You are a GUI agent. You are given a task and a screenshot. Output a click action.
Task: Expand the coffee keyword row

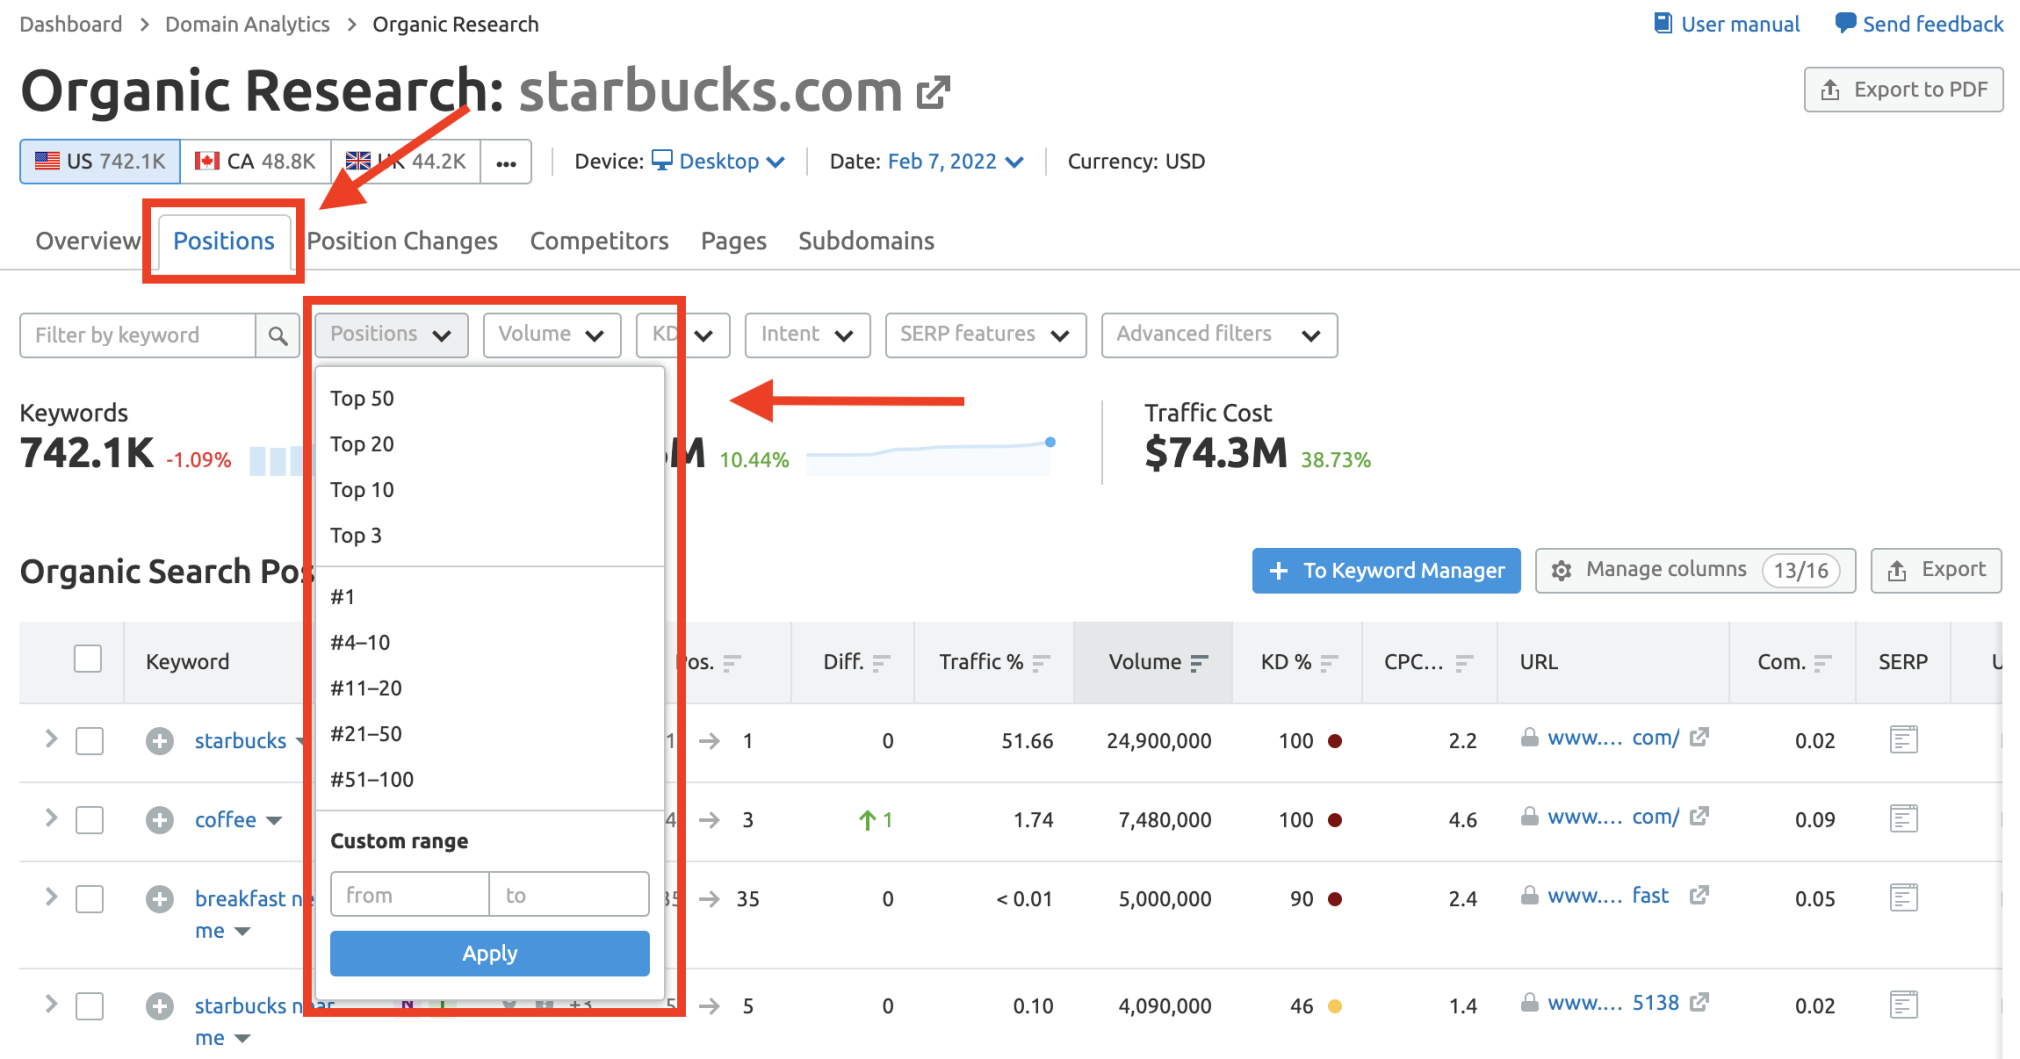(x=51, y=818)
